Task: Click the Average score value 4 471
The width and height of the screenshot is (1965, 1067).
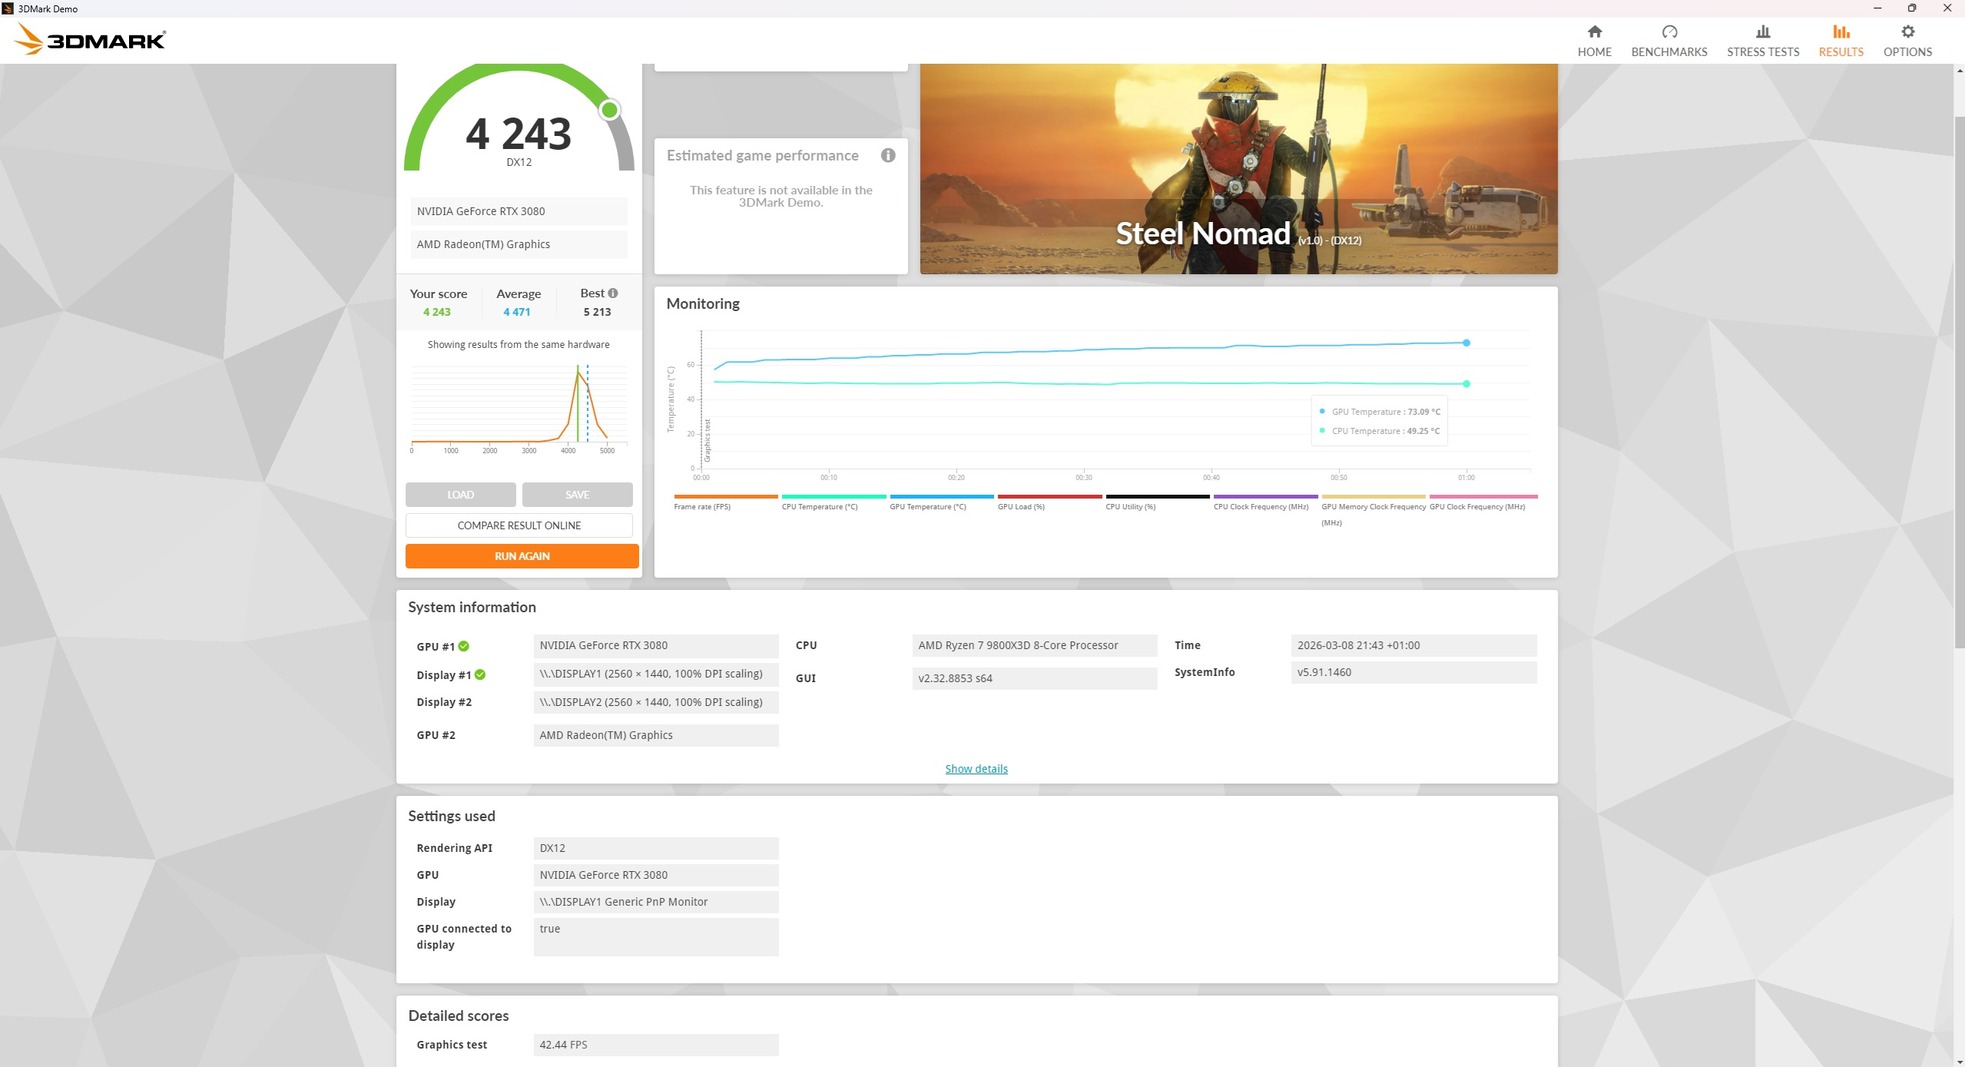Action: point(517,312)
